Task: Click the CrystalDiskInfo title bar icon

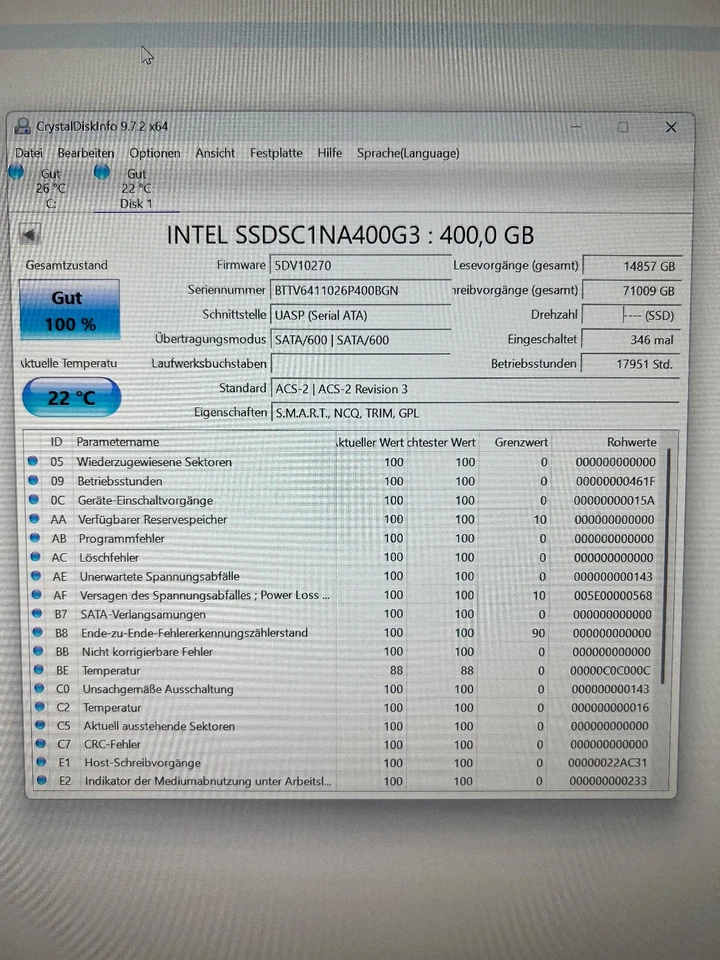Action: pos(23,126)
